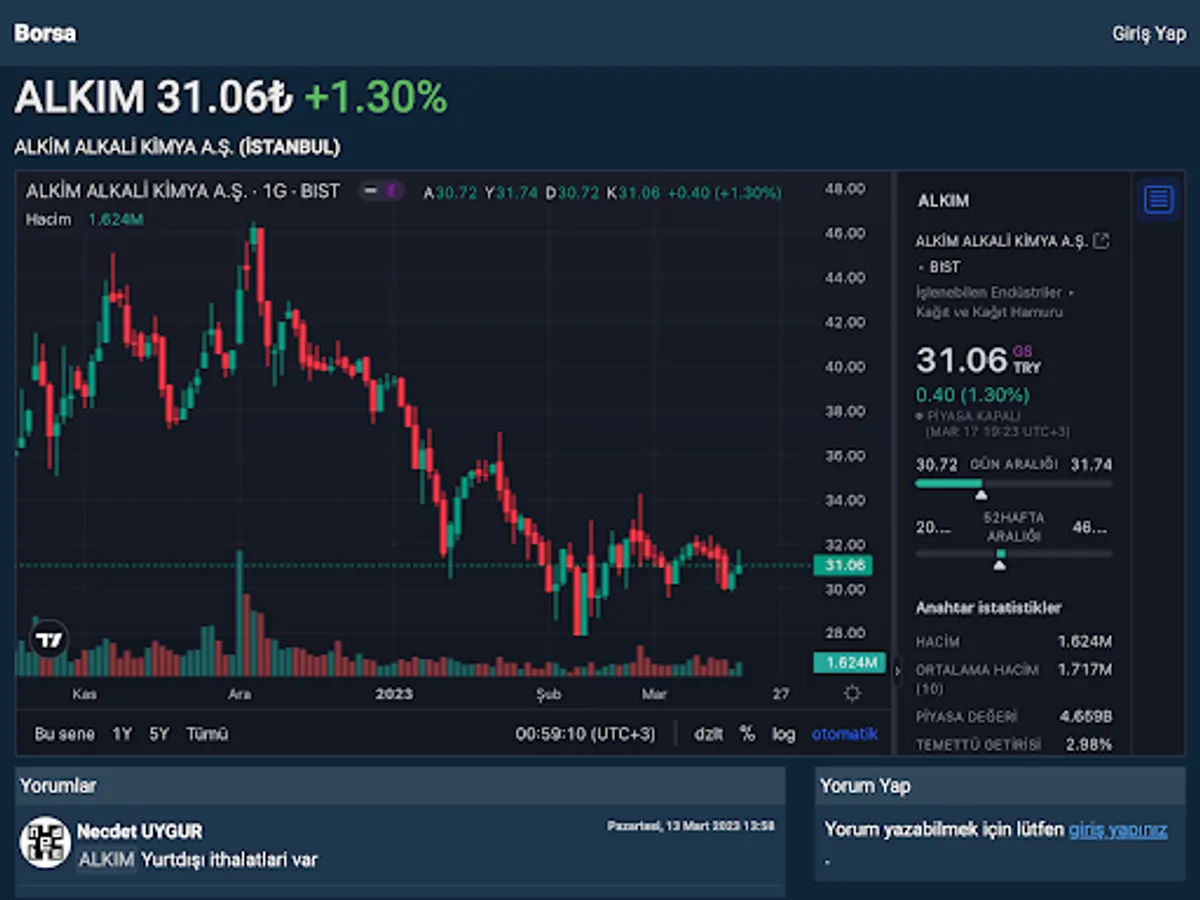Select the Bu sene date range
This screenshot has width=1200, height=900.
[65, 734]
